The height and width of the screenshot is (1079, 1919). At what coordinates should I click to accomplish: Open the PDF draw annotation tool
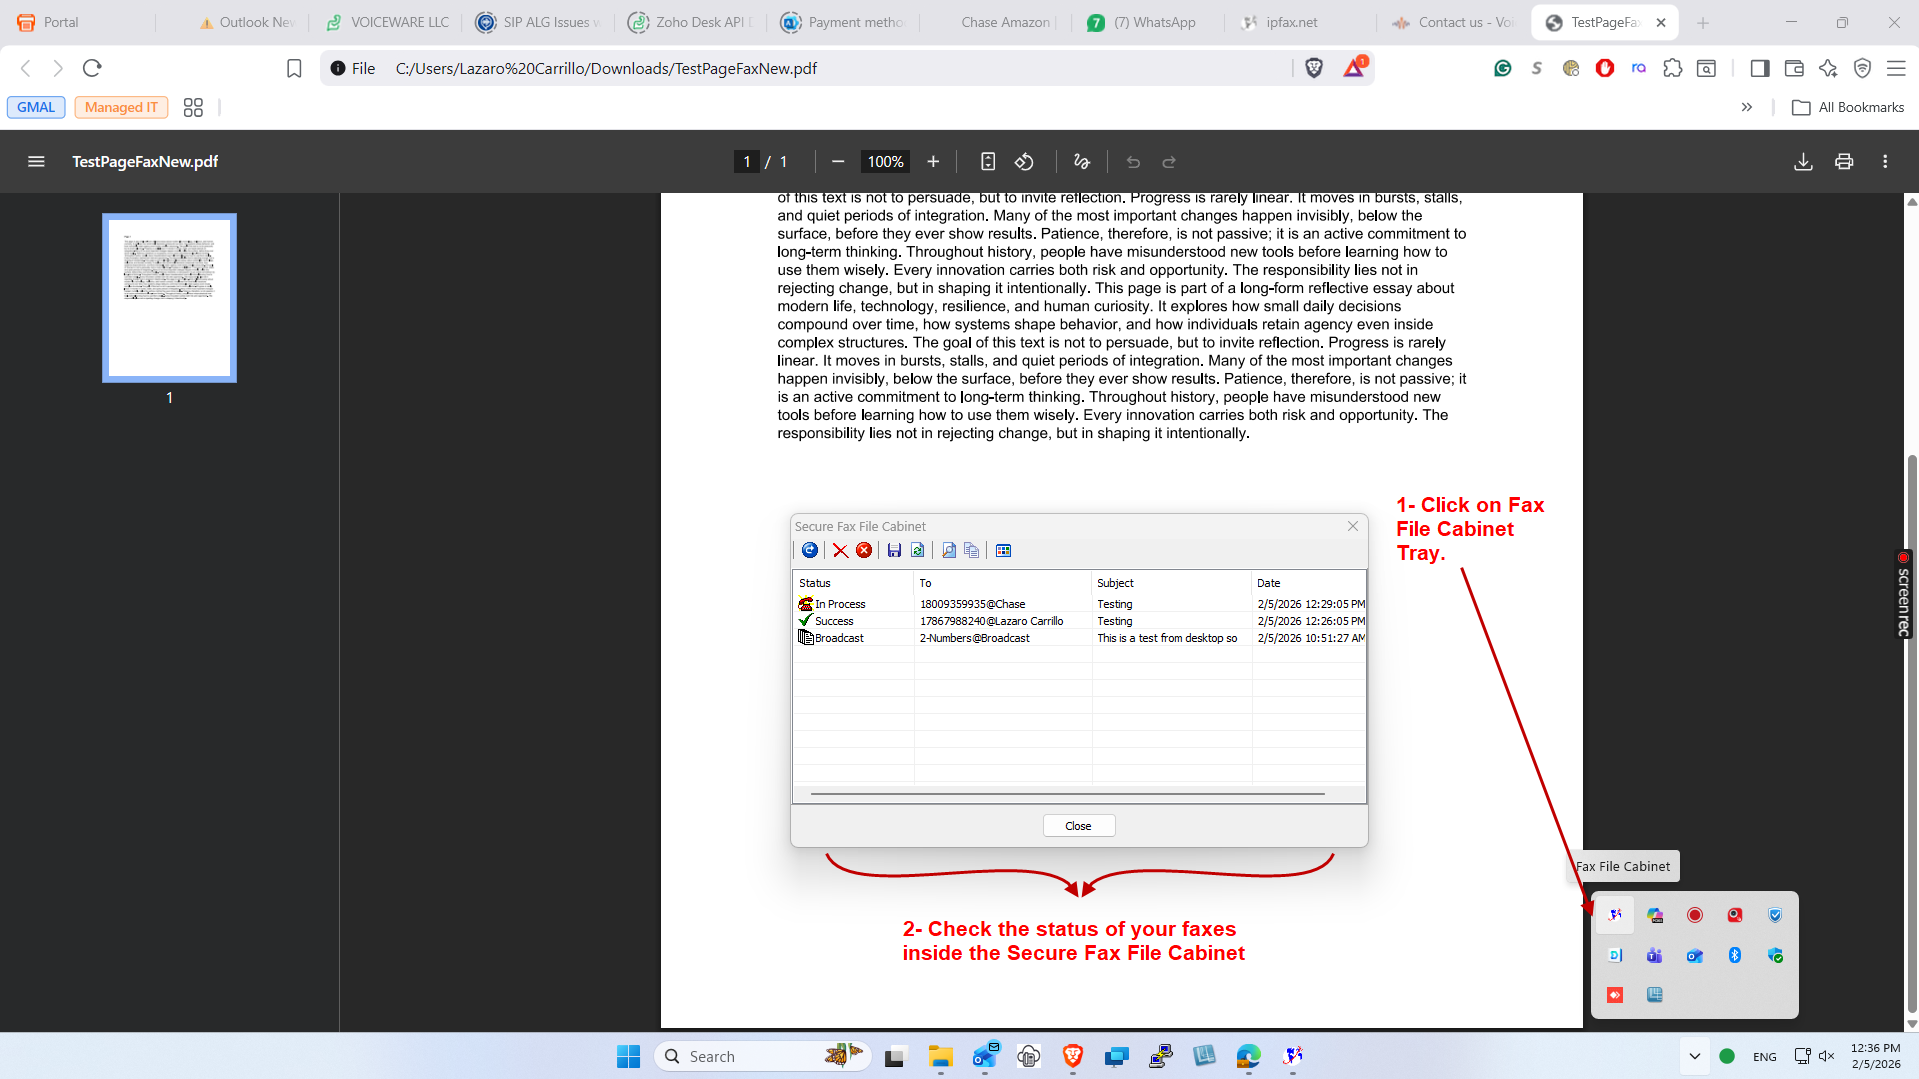(1081, 162)
